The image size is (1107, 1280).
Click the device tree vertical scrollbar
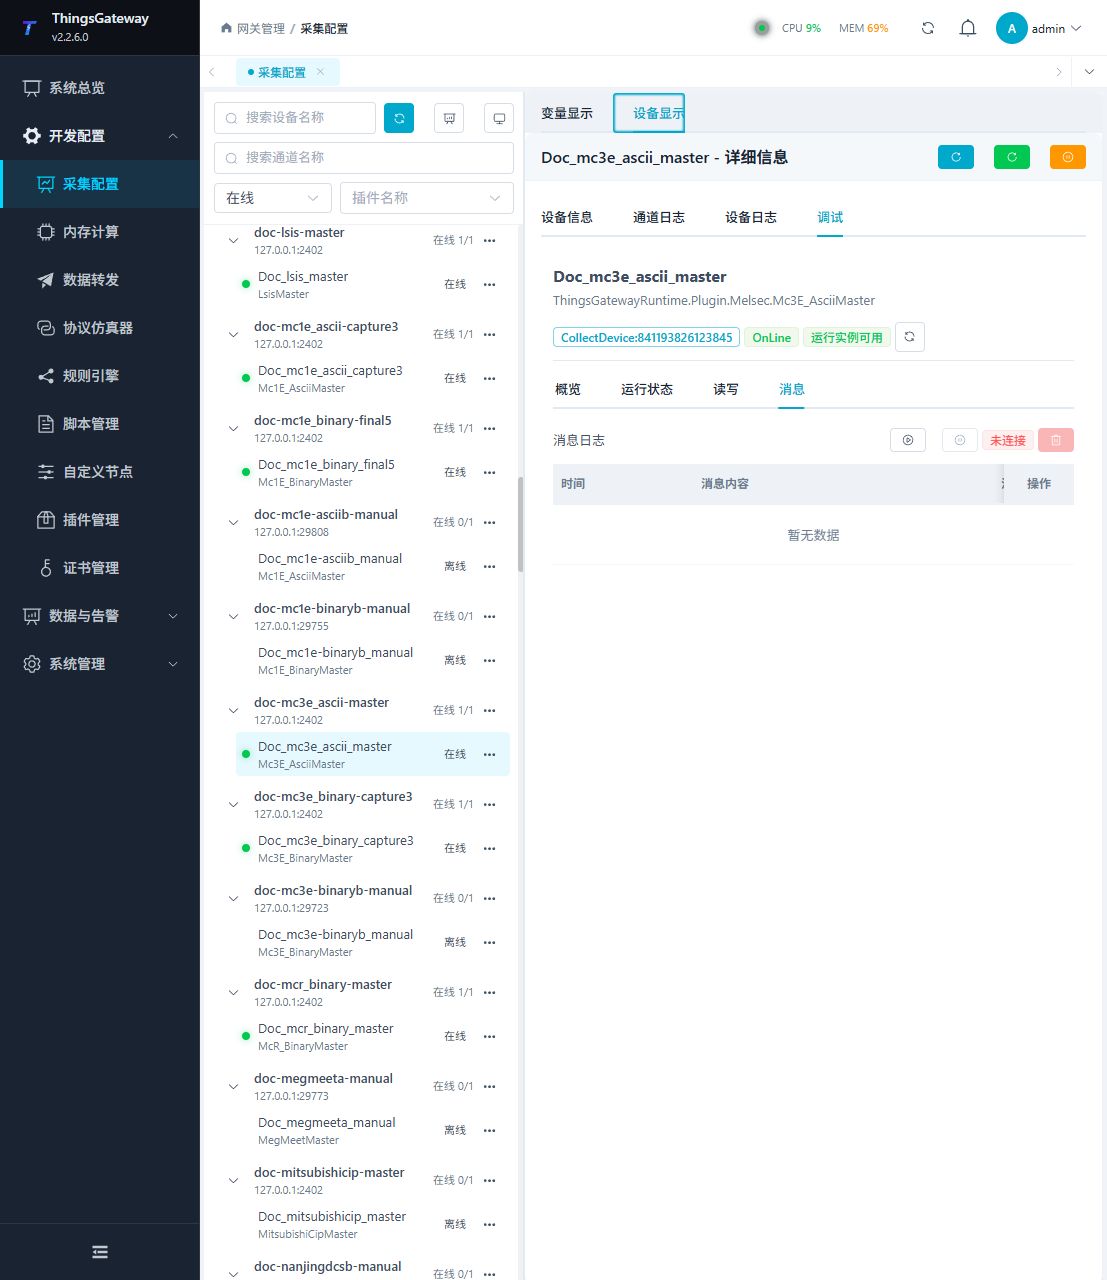520,524
